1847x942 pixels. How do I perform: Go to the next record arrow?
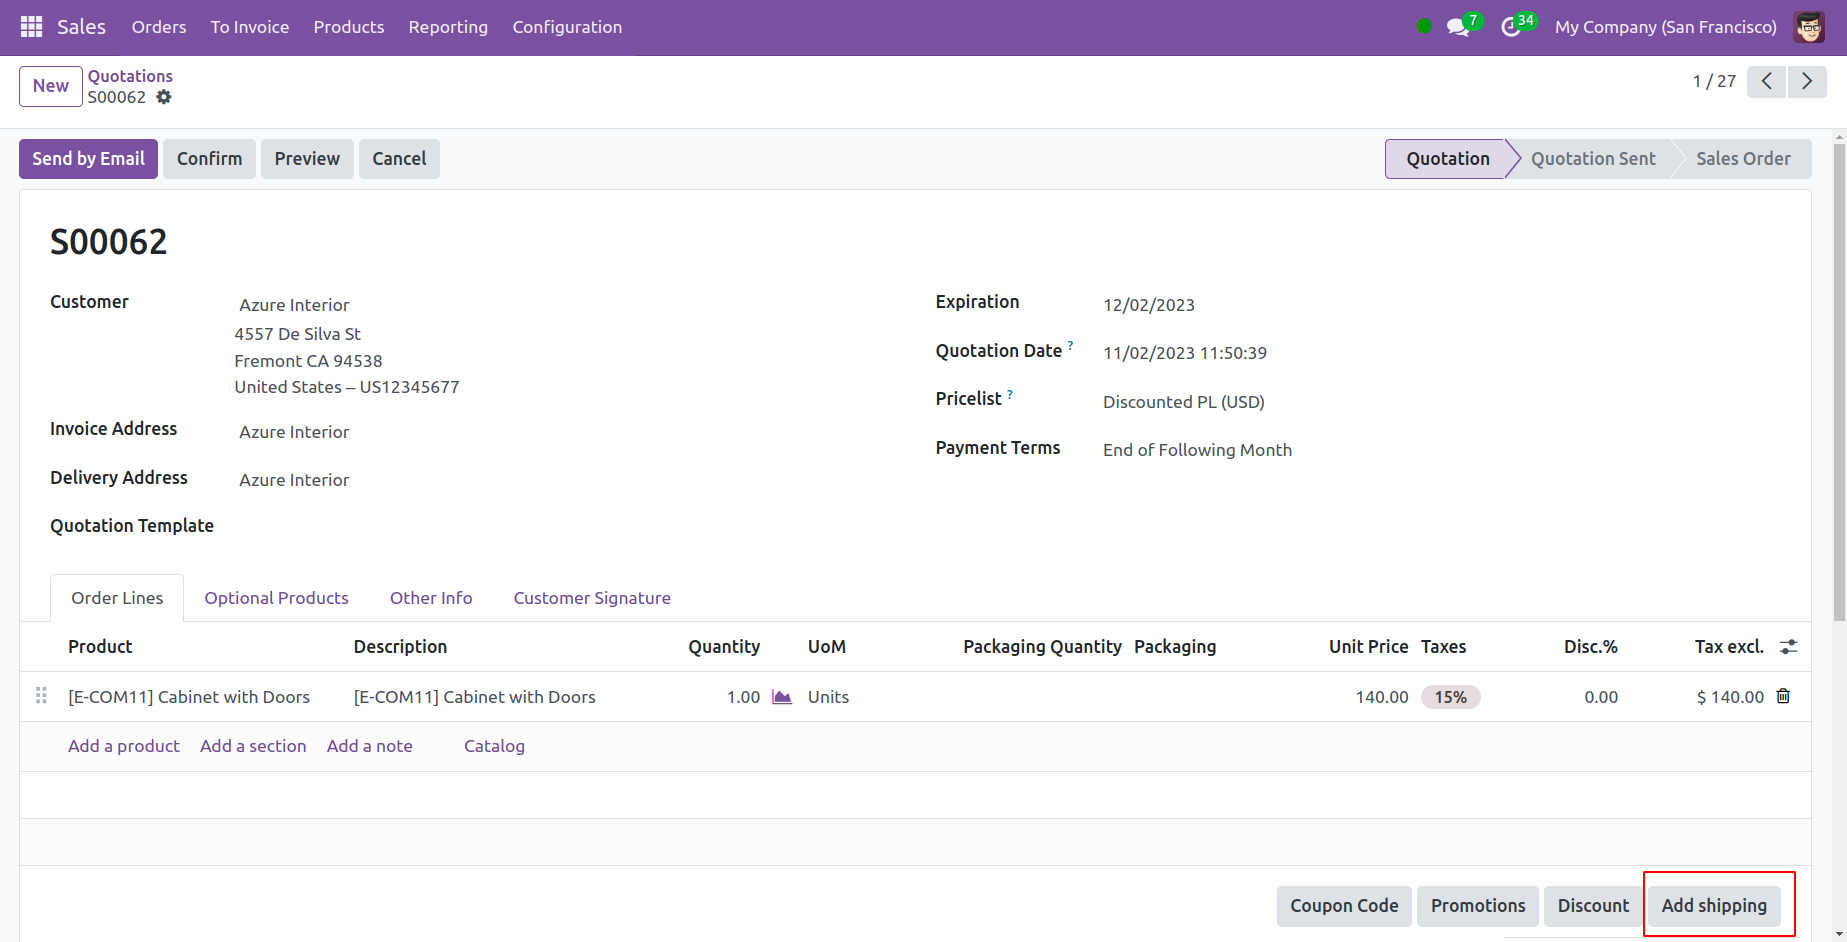[1807, 81]
